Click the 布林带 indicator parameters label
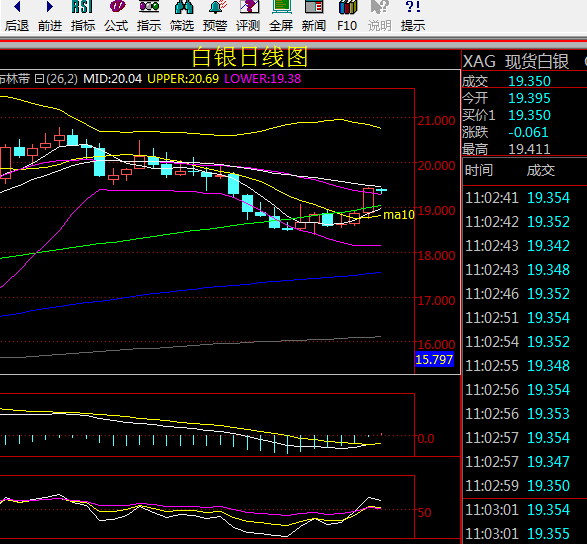The width and height of the screenshot is (587, 544). (39, 79)
